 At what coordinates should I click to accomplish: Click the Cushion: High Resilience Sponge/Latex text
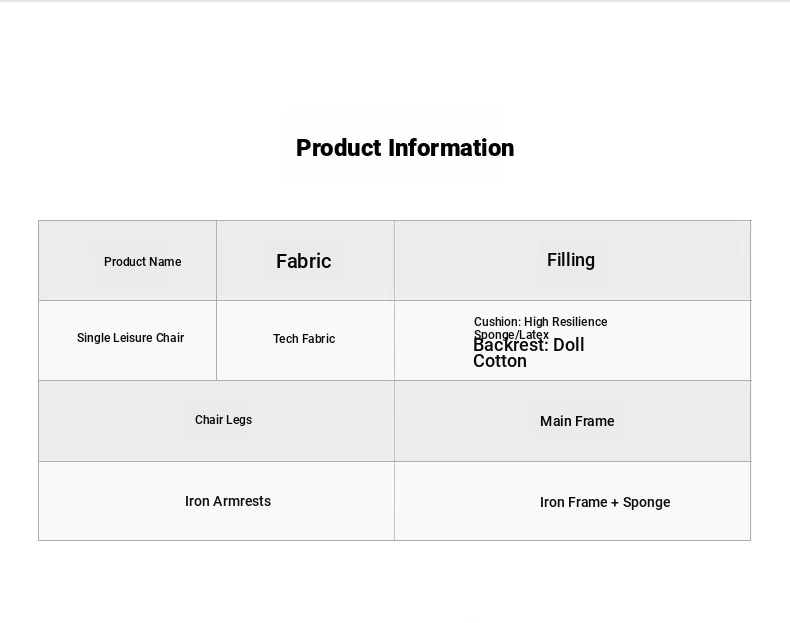tap(540, 328)
